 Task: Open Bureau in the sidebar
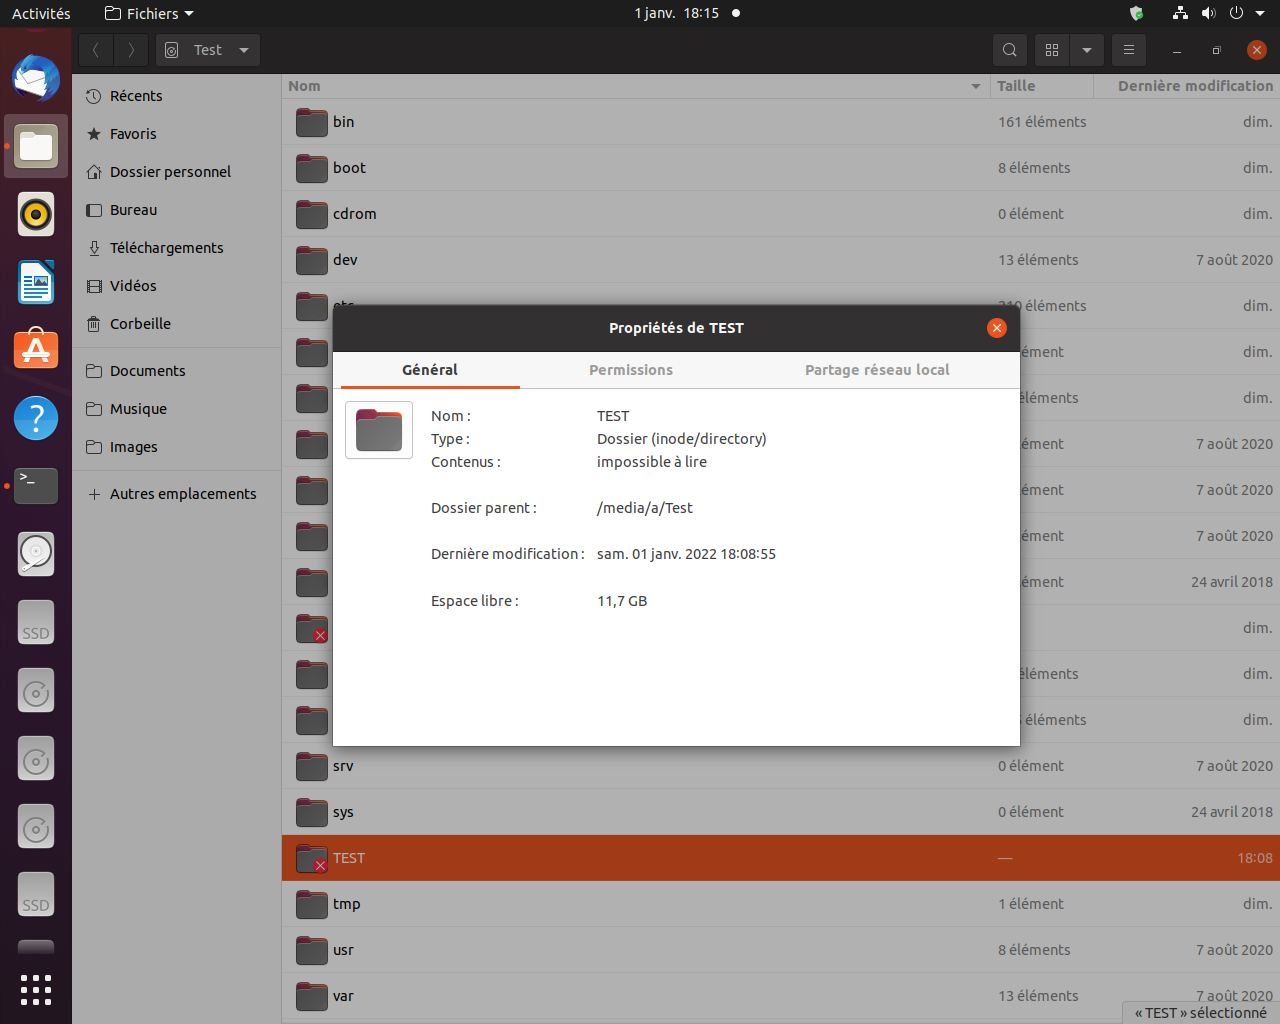(177, 210)
